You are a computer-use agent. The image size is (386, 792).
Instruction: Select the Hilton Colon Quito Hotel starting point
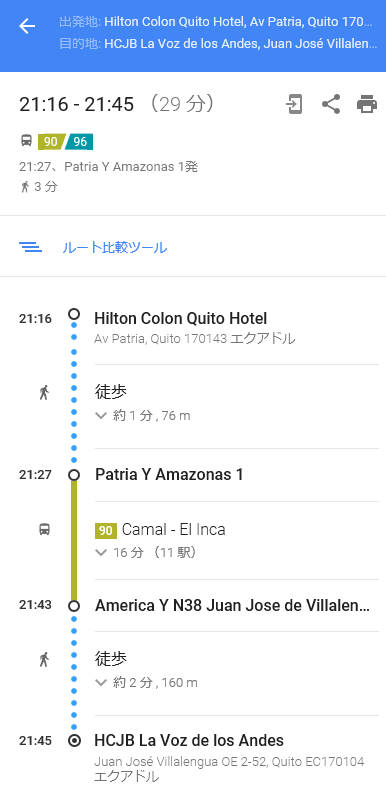(181, 319)
